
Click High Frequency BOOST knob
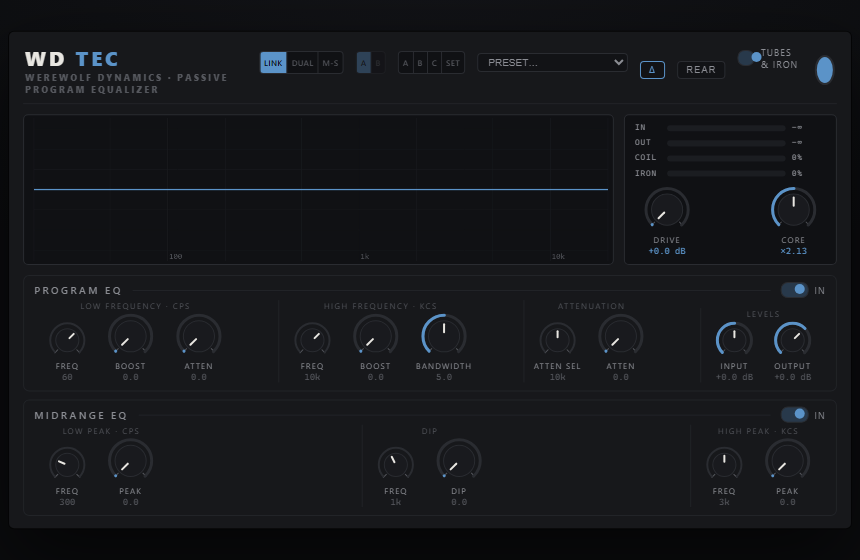[x=376, y=336]
